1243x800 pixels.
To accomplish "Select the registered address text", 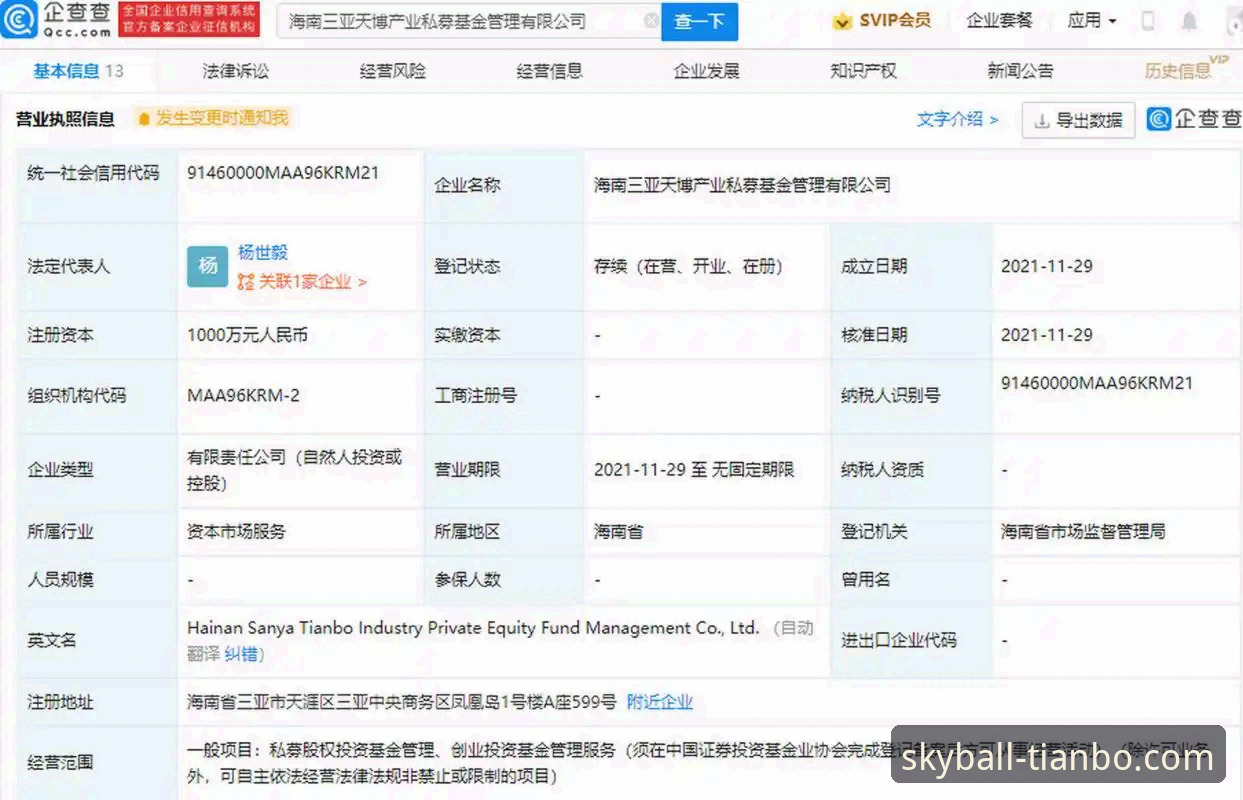I will coord(402,702).
